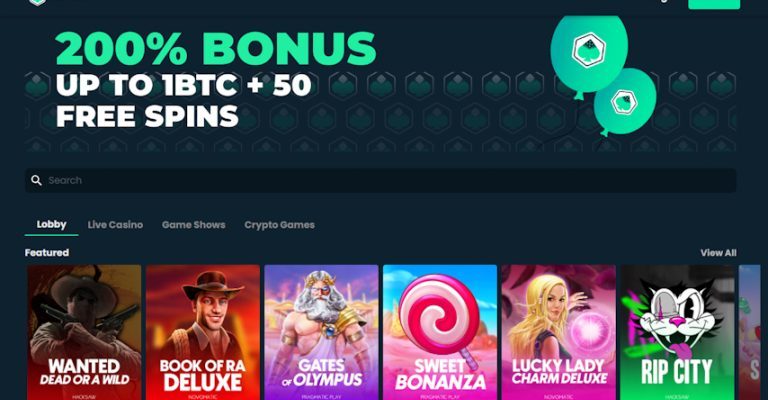Launch Book of Ra Deluxe game
Image resolution: width=768 pixels, height=400 pixels.
(x=203, y=332)
